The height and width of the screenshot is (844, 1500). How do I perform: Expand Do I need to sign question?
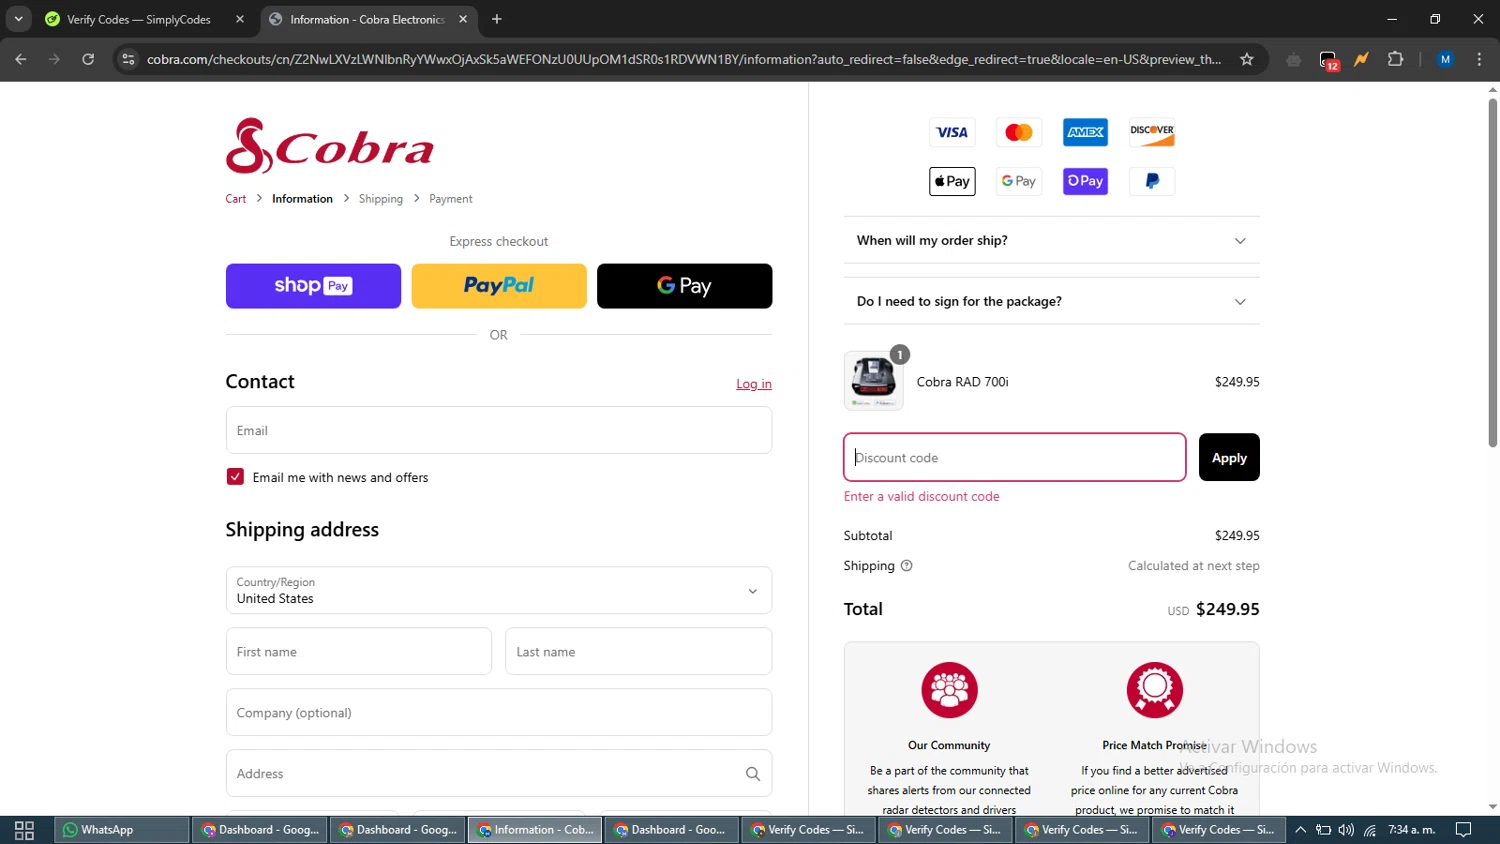[x=1051, y=301]
